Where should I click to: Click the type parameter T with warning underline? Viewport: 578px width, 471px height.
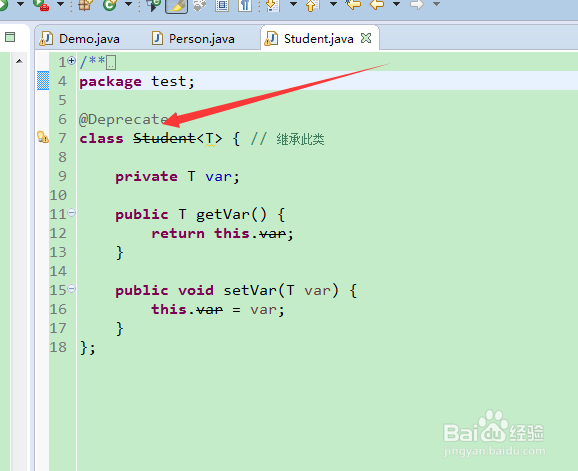210,139
